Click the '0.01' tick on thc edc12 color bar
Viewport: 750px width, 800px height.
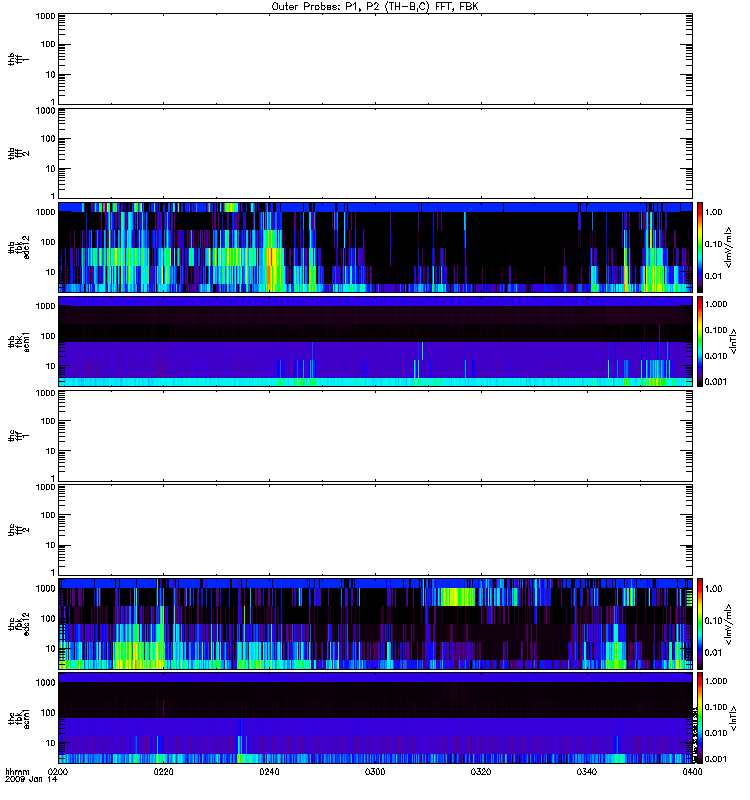tap(714, 653)
